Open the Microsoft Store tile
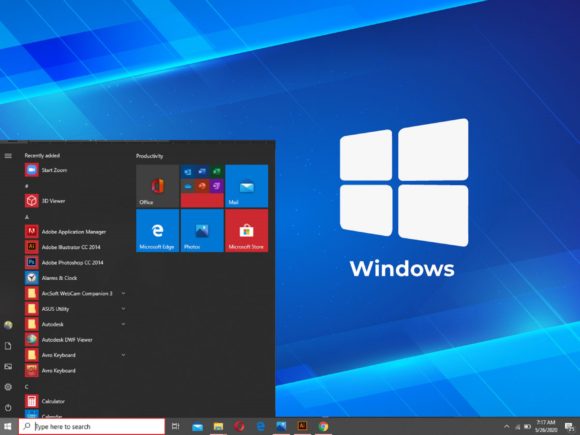The height and width of the screenshot is (435, 580). point(247,230)
